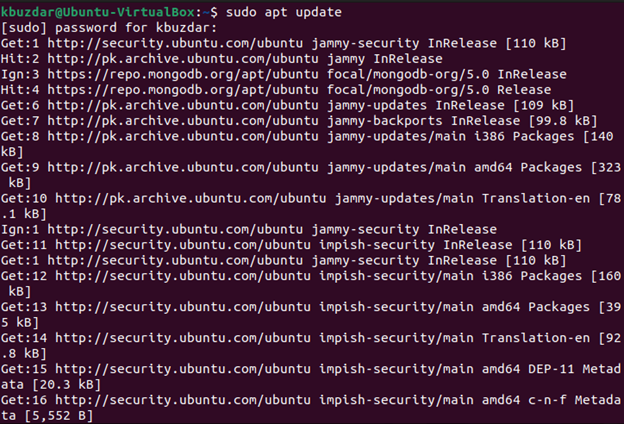Click the kbuzdar@Ubuntu-VirtualBox prompt text
This screenshot has height=424, width=624.
(x=98, y=12)
